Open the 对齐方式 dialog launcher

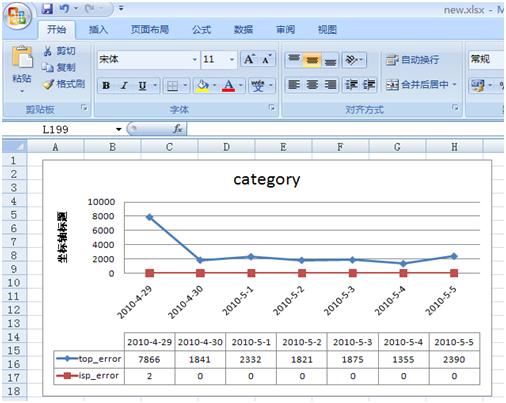[455, 107]
